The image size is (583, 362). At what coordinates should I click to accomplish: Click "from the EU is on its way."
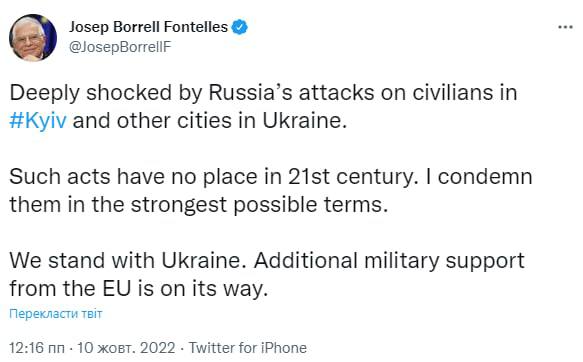point(139,288)
